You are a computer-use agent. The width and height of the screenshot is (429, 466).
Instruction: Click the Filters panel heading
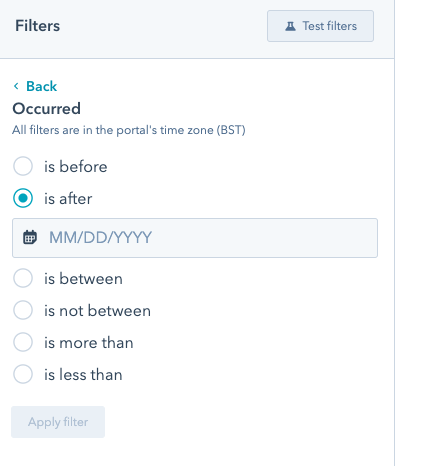(x=38, y=26)
